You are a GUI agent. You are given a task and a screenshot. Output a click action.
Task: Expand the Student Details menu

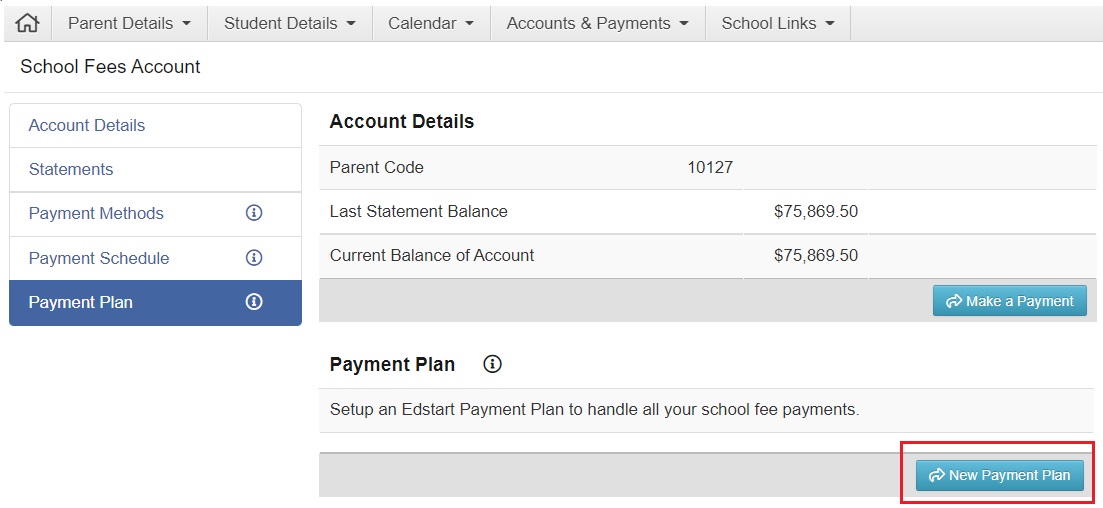tap(290, 23)
